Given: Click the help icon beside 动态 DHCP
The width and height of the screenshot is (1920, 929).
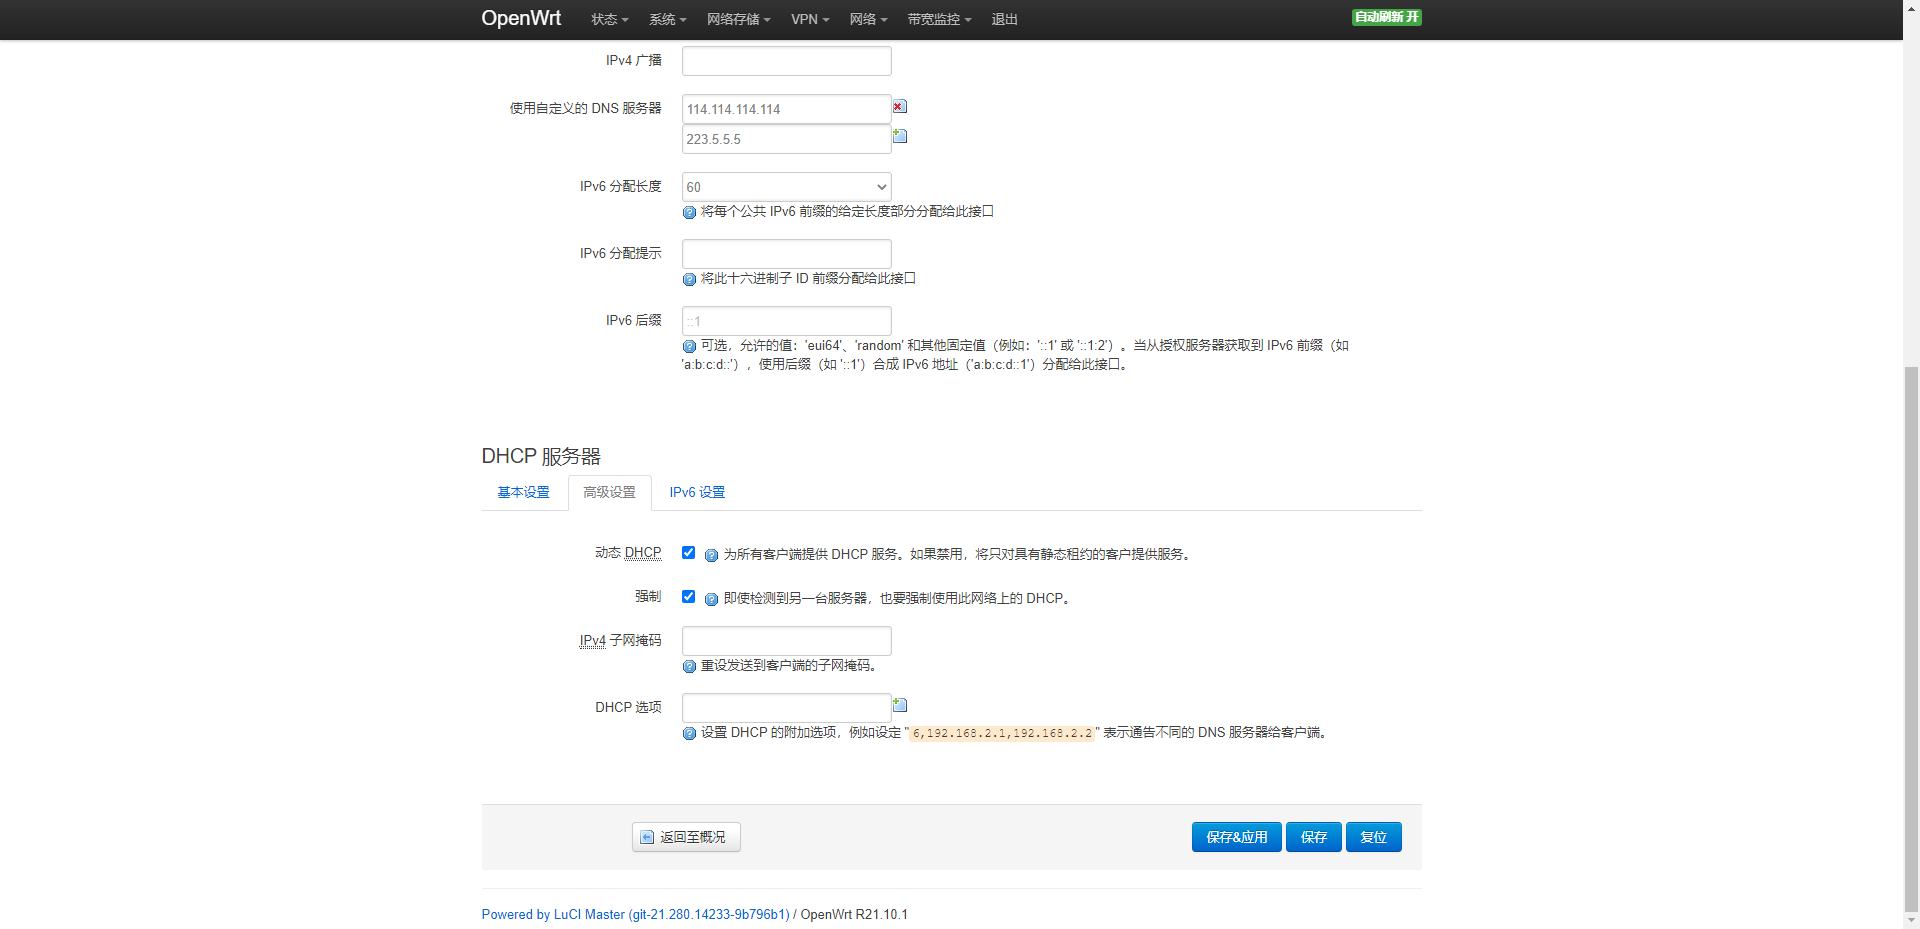Looking at the screenshot, I should click(711, 555).
